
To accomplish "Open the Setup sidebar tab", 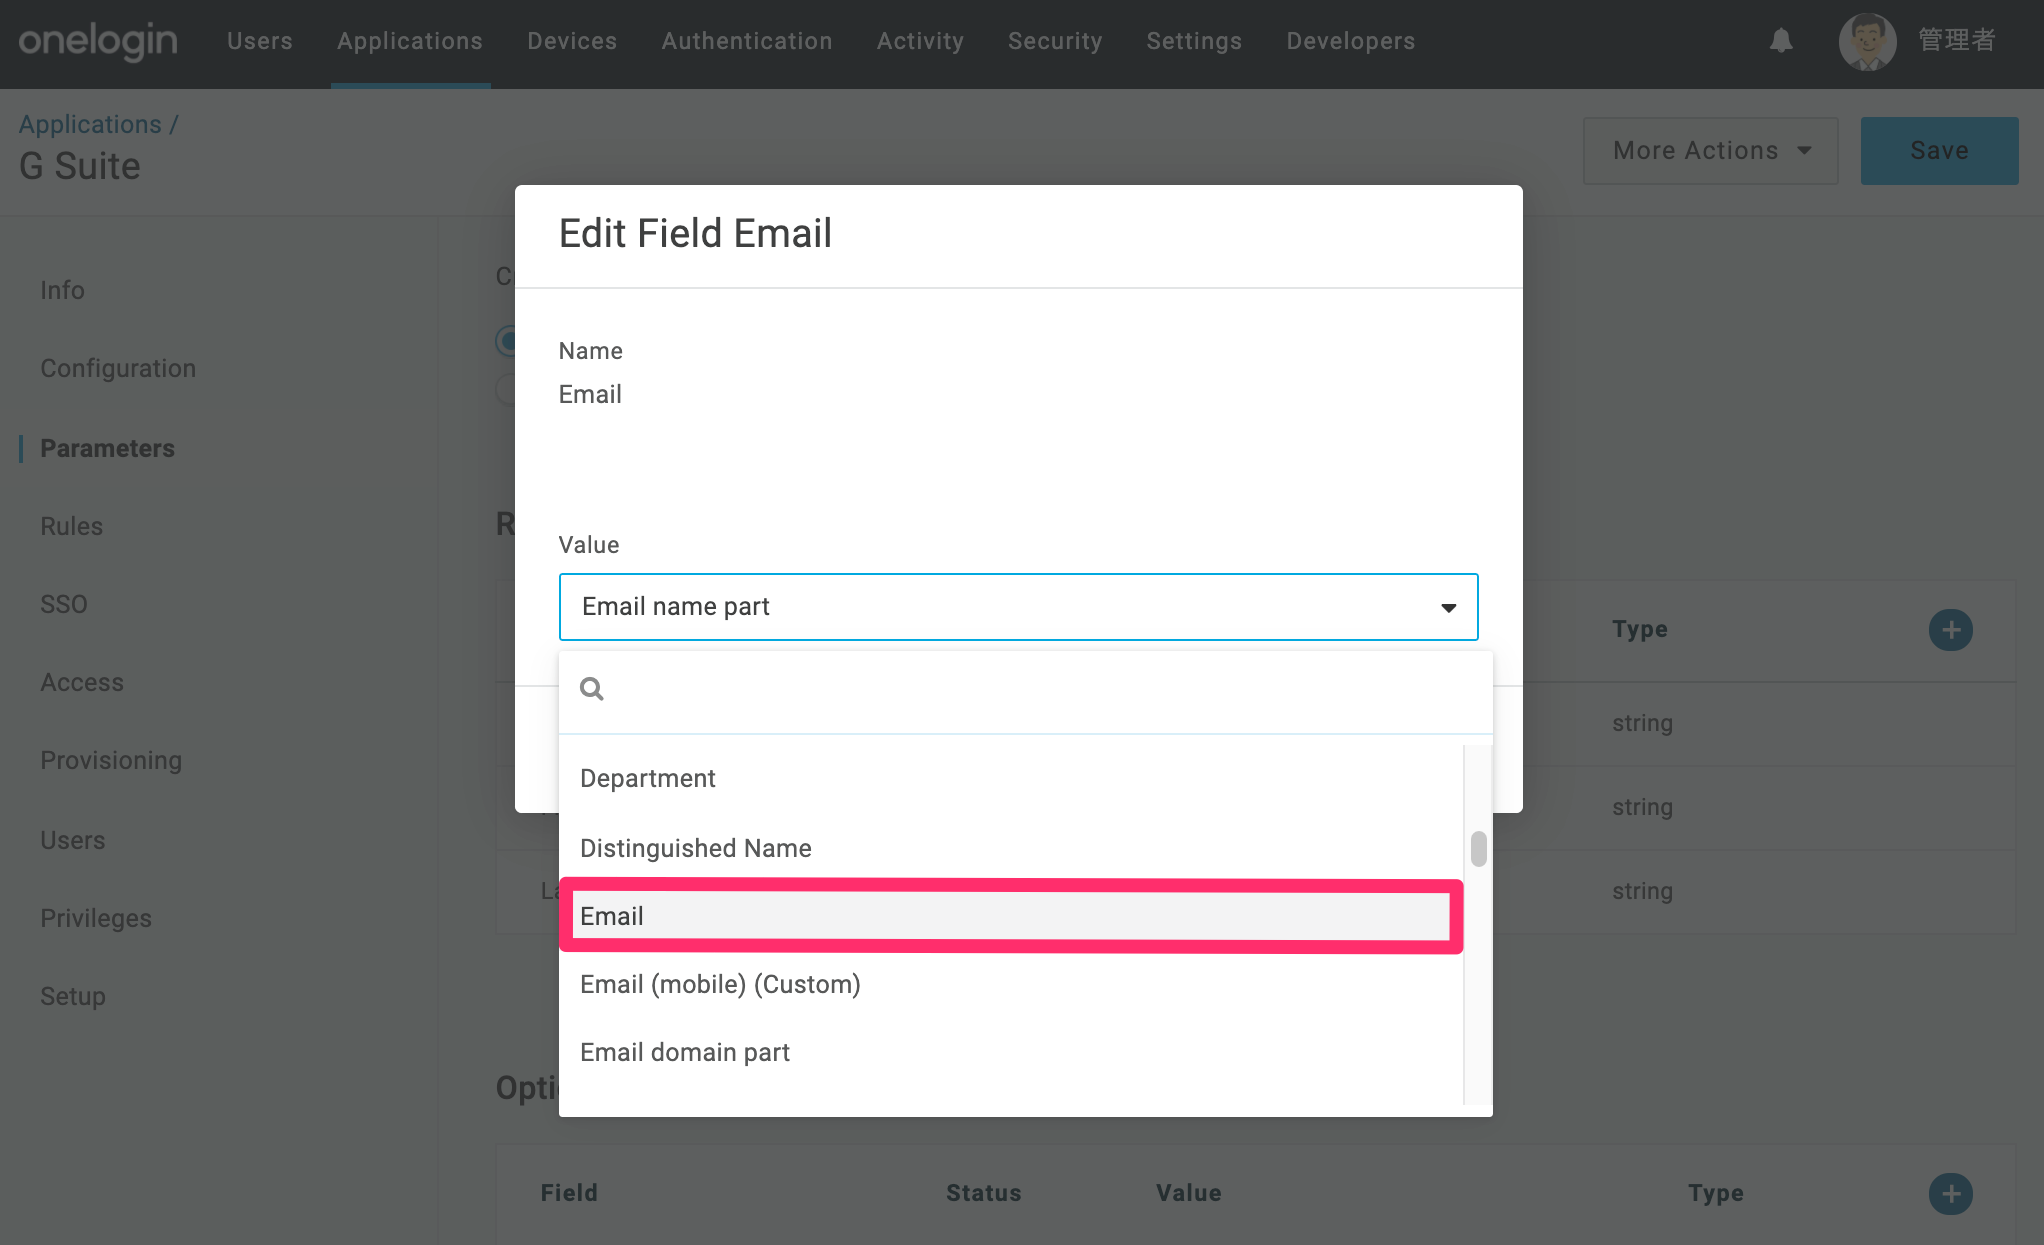I will point(73,996).
